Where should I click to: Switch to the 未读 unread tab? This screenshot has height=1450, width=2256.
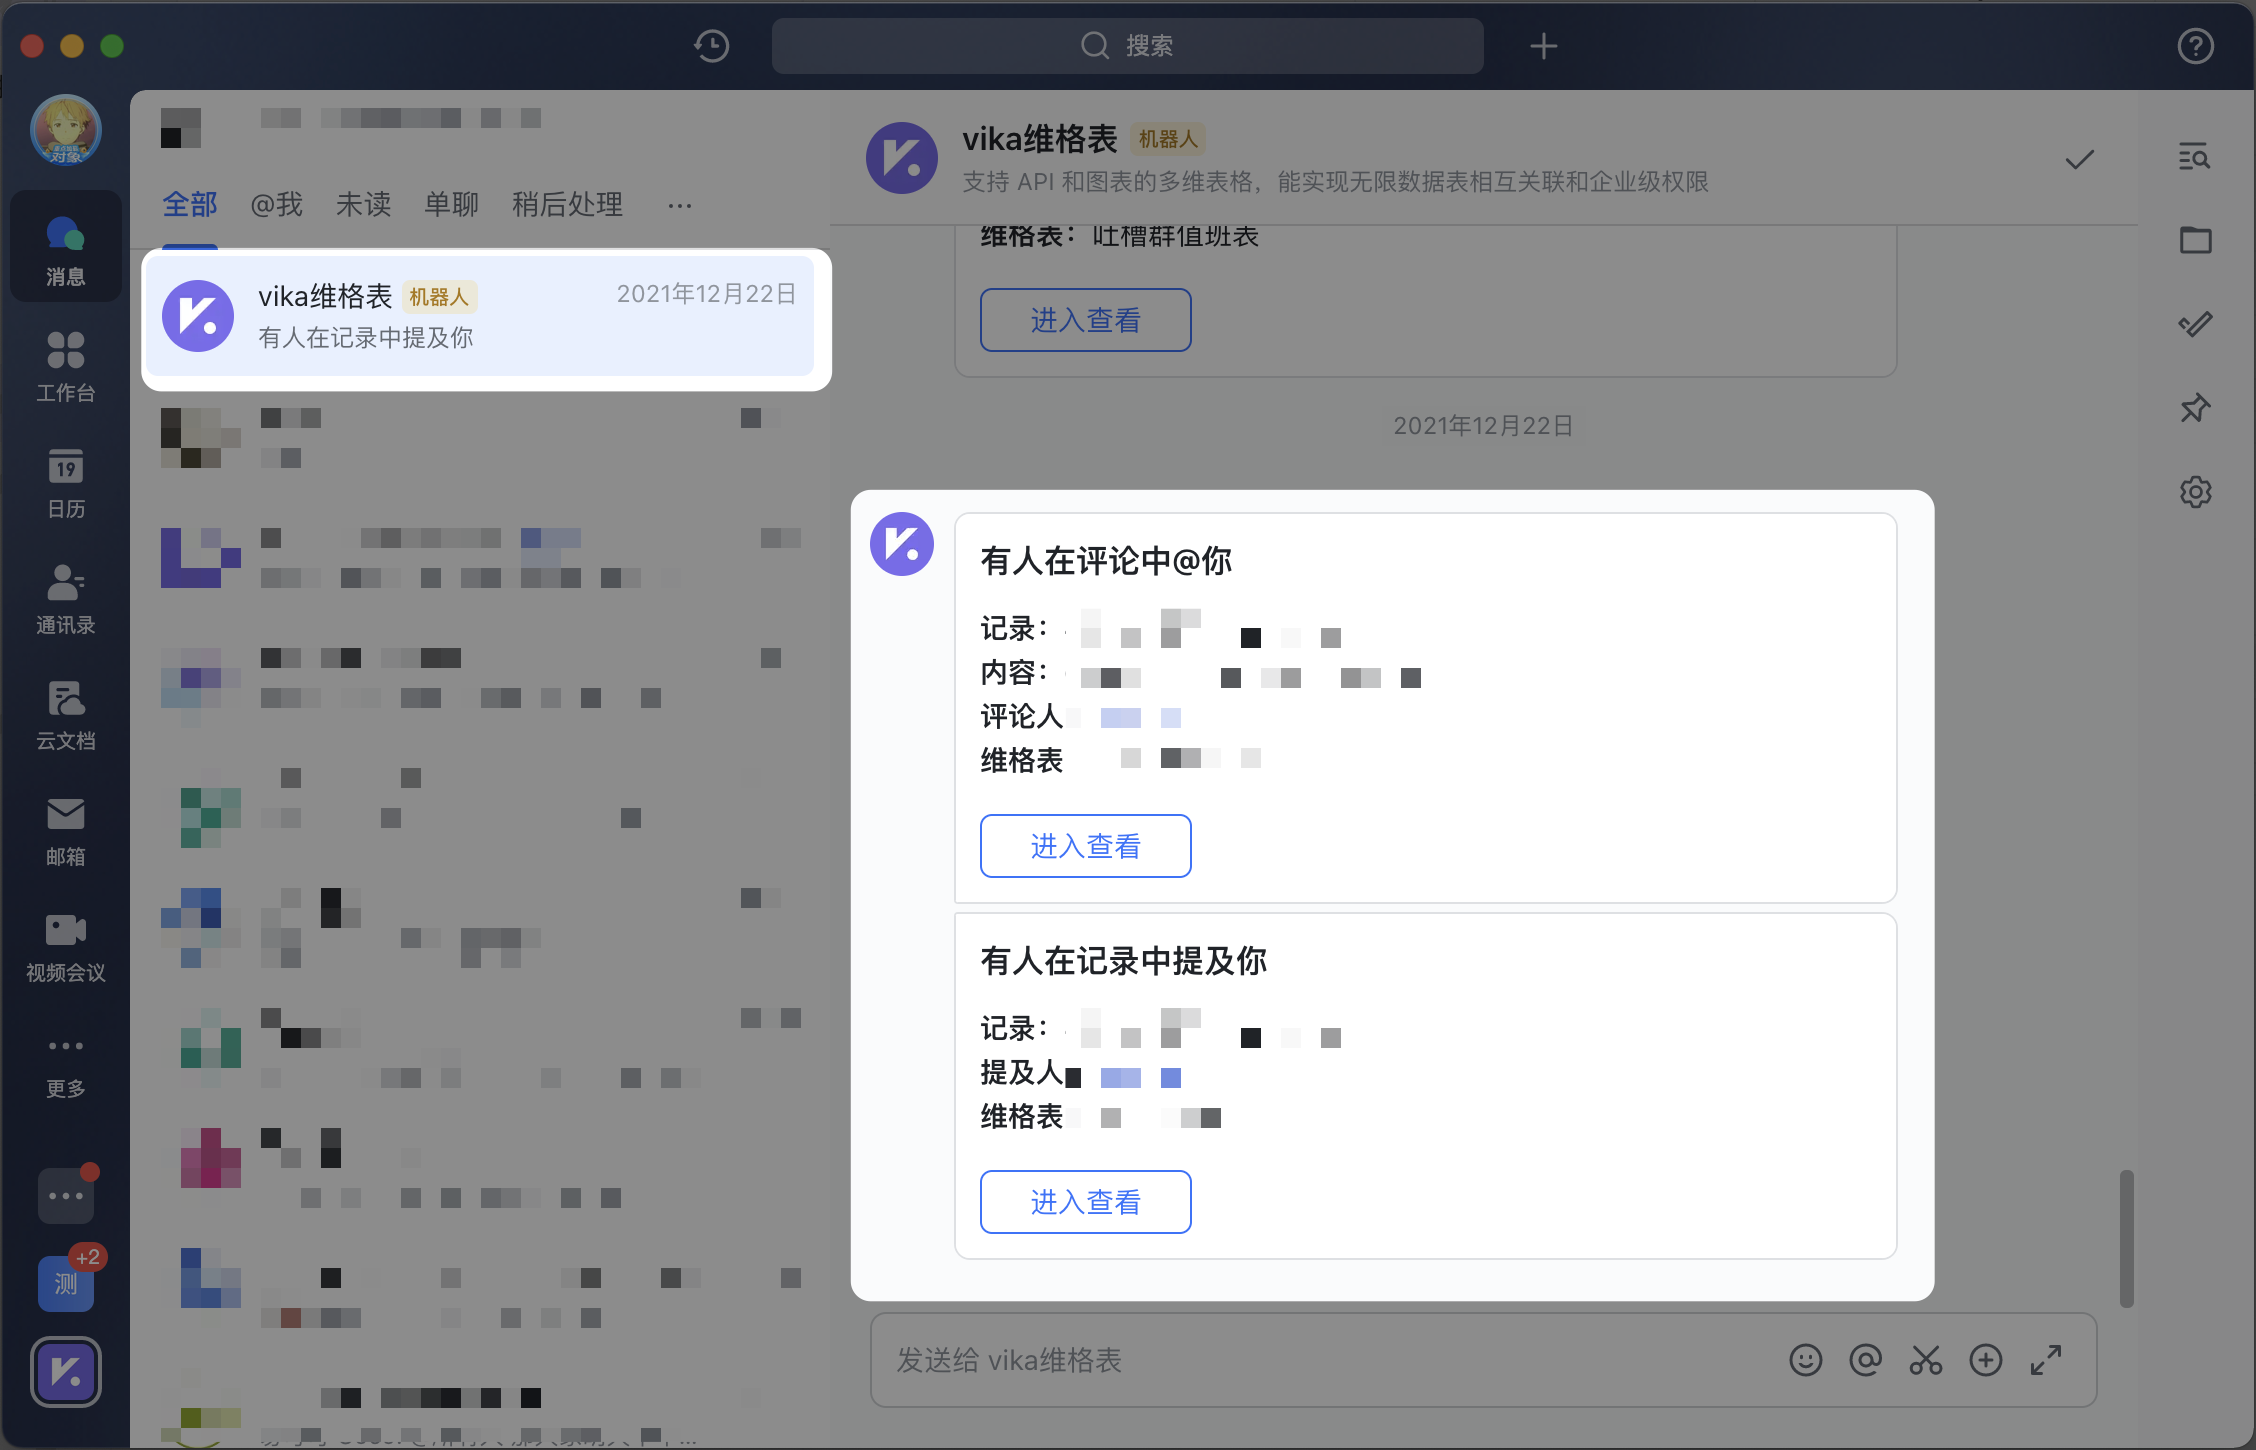[363, 204]
